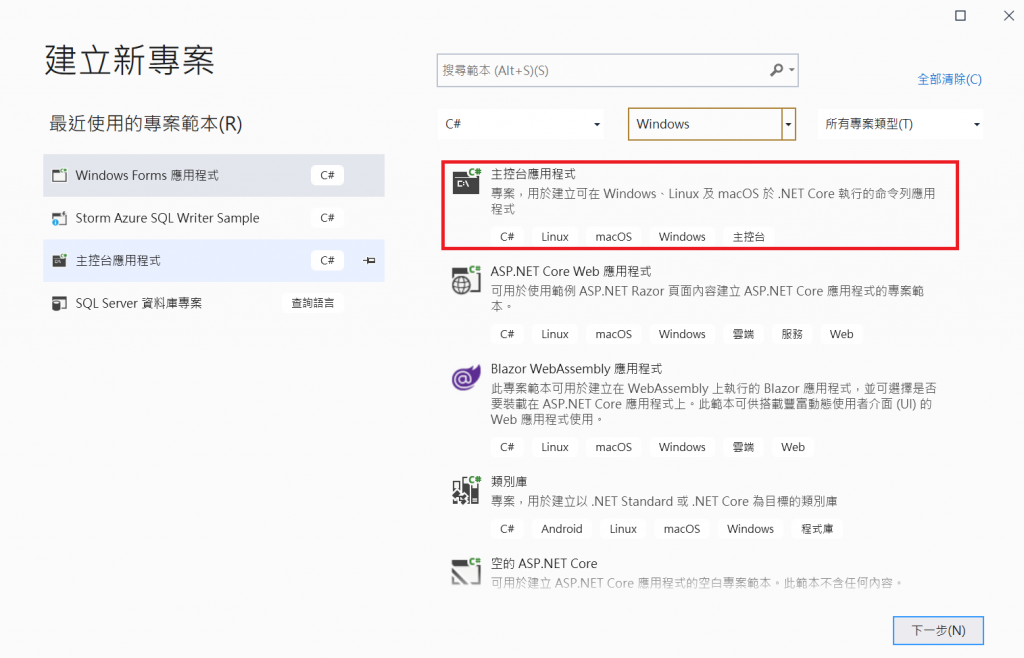Click Windows tag under ASP.NET Core Web template
The height and width of the screenshot is (658, 1024).
(x=682, y=334)
